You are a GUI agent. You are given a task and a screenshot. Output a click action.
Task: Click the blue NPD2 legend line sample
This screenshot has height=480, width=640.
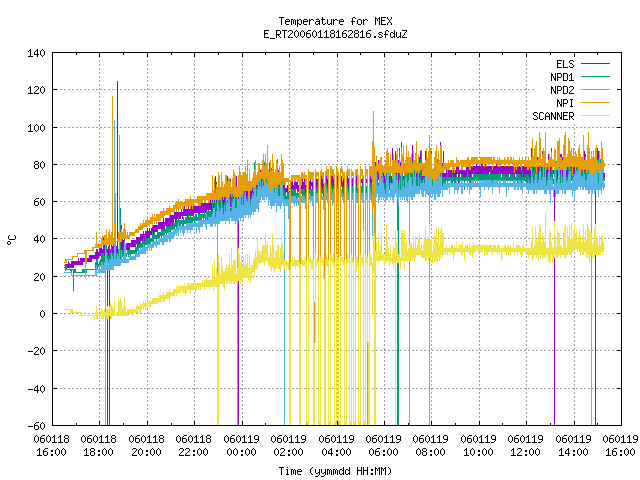595,90
